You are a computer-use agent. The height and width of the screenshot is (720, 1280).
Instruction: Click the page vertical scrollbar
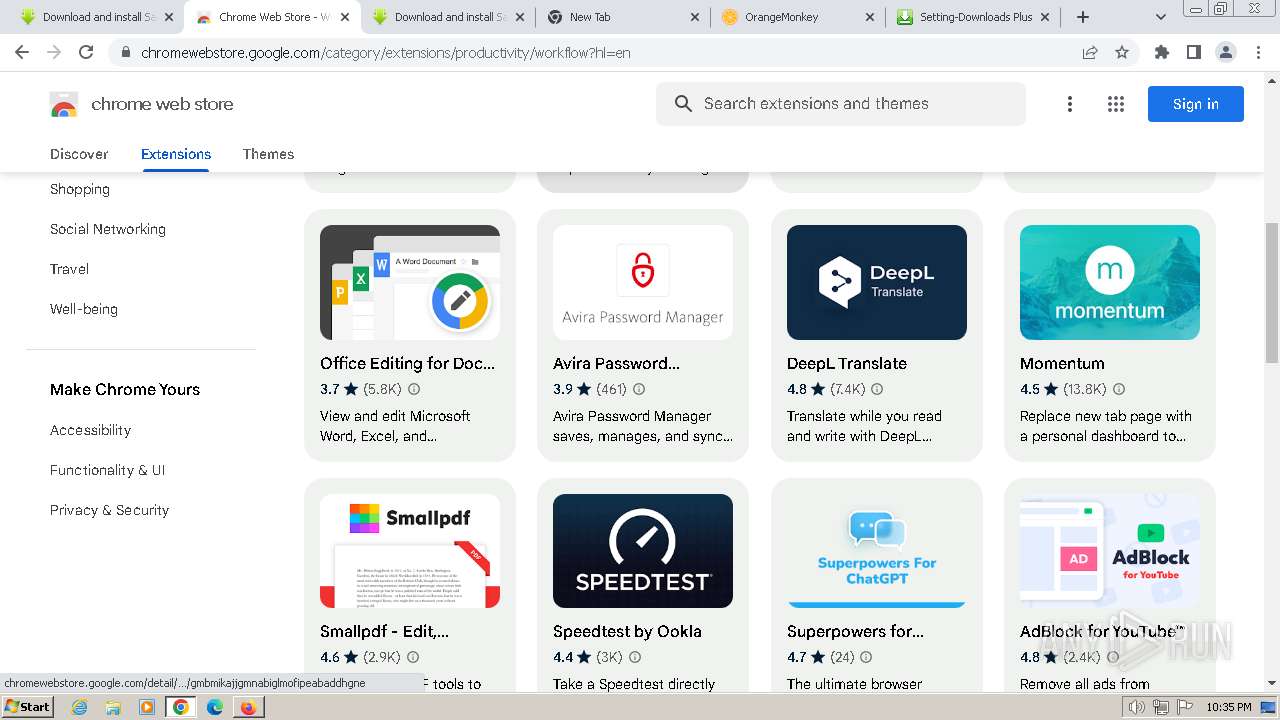click(x=1272, y=293)
